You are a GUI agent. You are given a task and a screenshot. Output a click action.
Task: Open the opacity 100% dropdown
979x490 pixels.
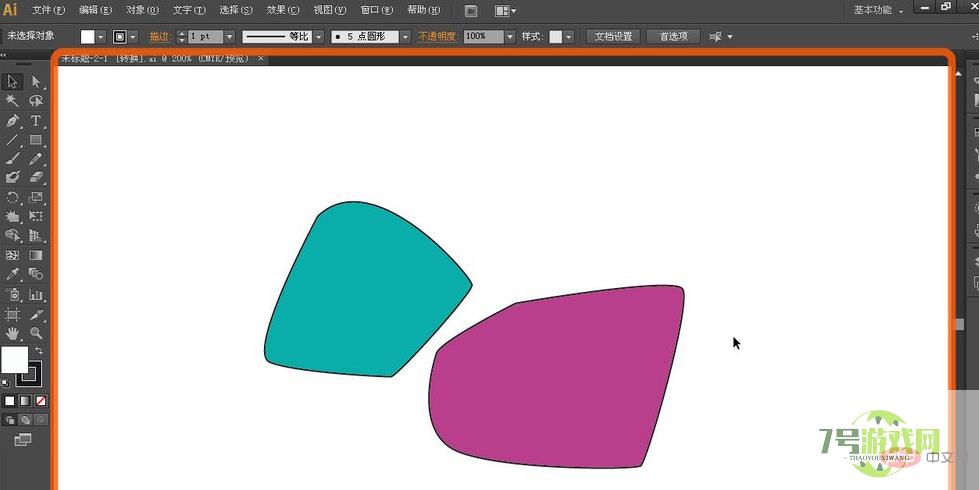pyautogui.click(x=509, y=37)
